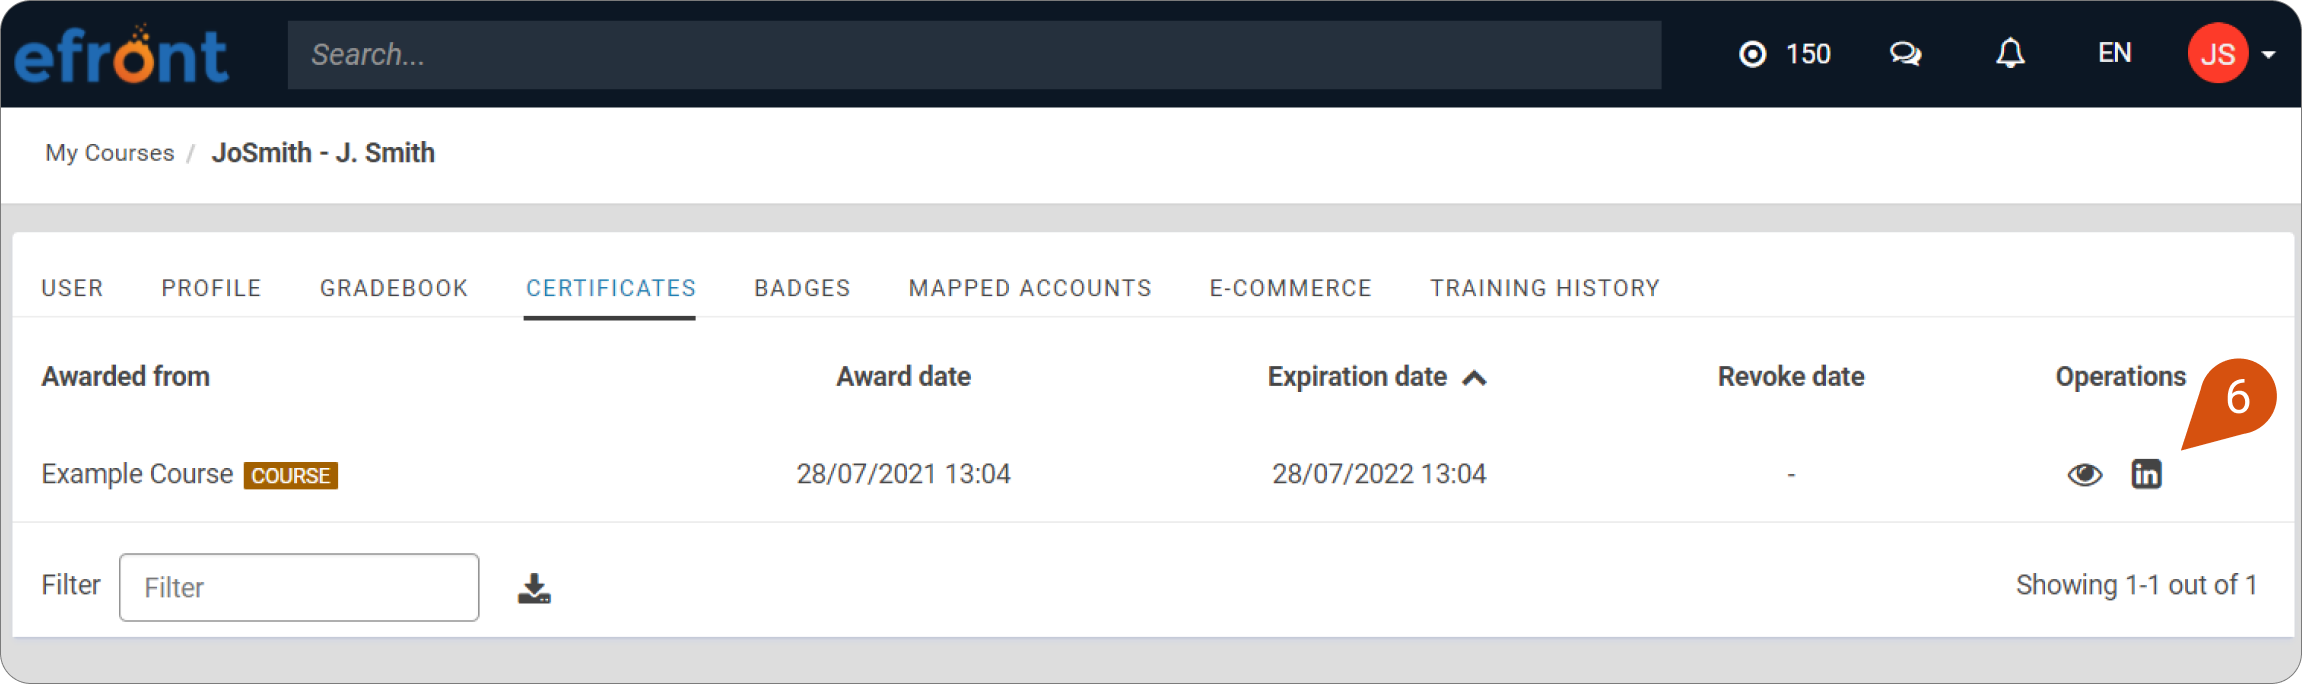Open the messages chat icon
The height and width of the screenshot is (684, 2302).
[1905, 54]
